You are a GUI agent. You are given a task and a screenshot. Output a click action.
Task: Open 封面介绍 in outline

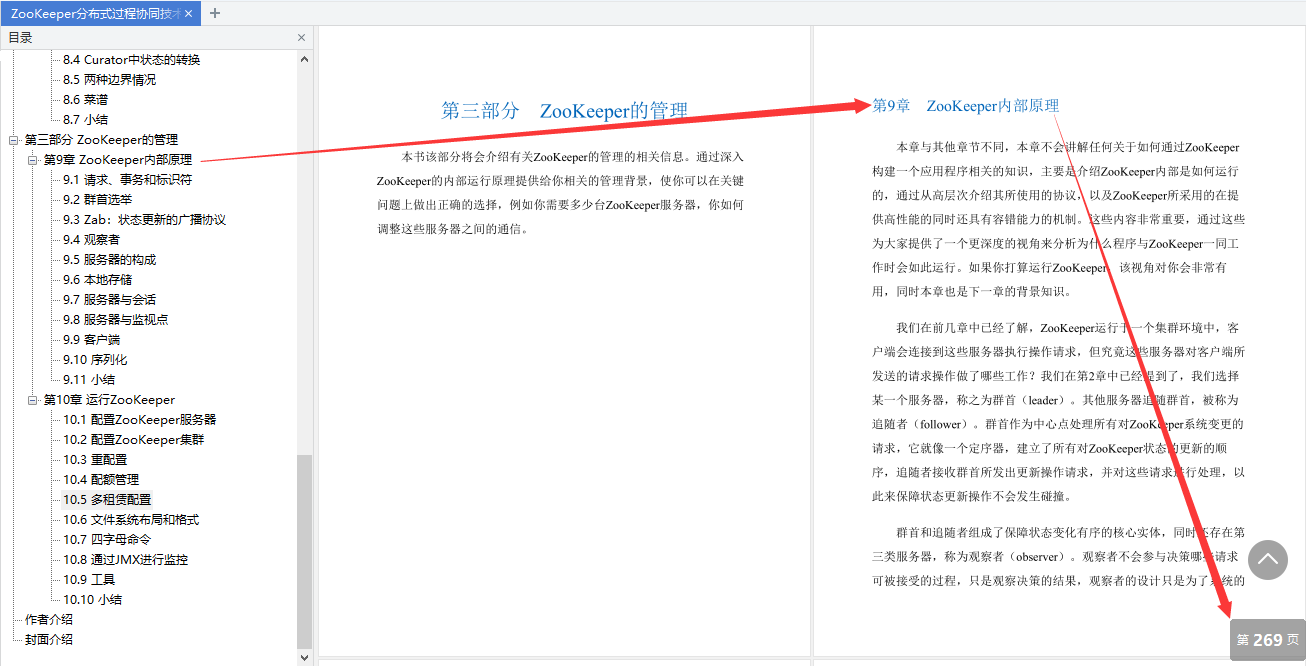(49, 640)
